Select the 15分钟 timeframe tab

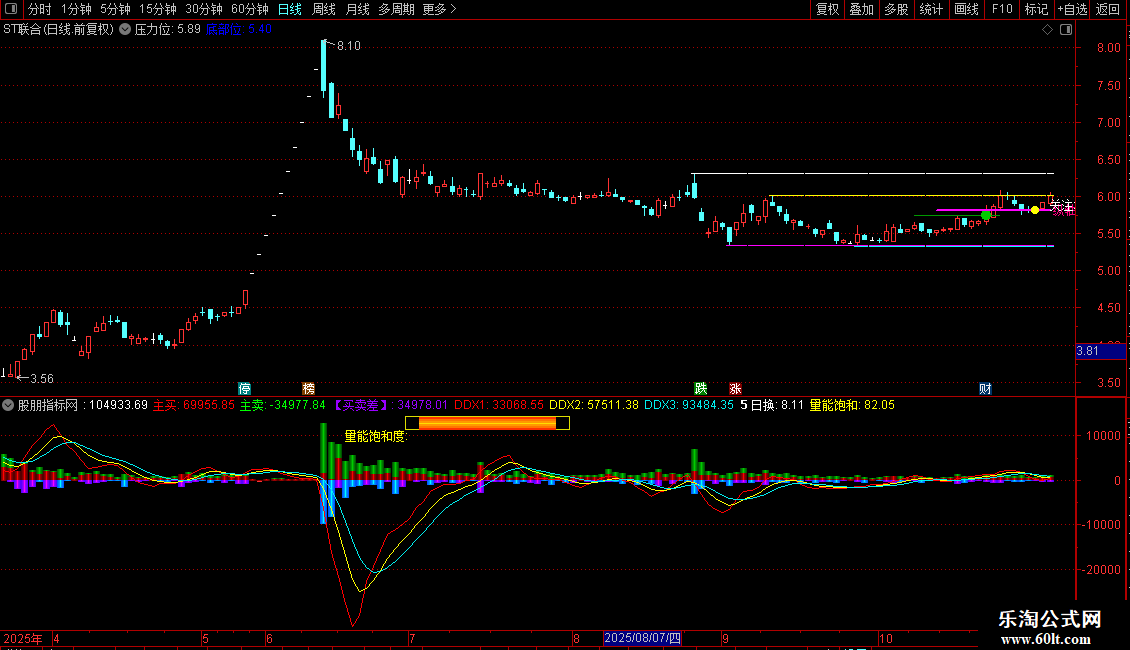(x=157, y=9)
